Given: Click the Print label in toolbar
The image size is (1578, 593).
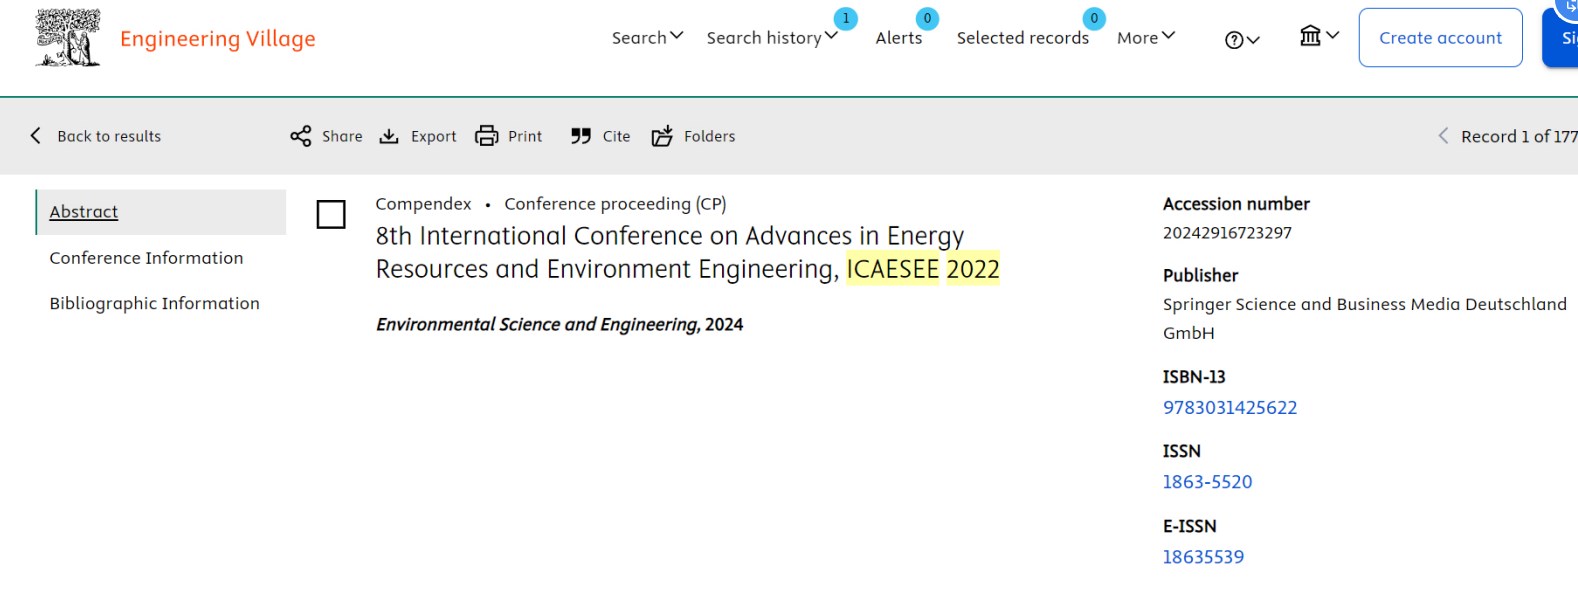Looking at the screenshot, I should pyautogui.click(x=525, y=136).
